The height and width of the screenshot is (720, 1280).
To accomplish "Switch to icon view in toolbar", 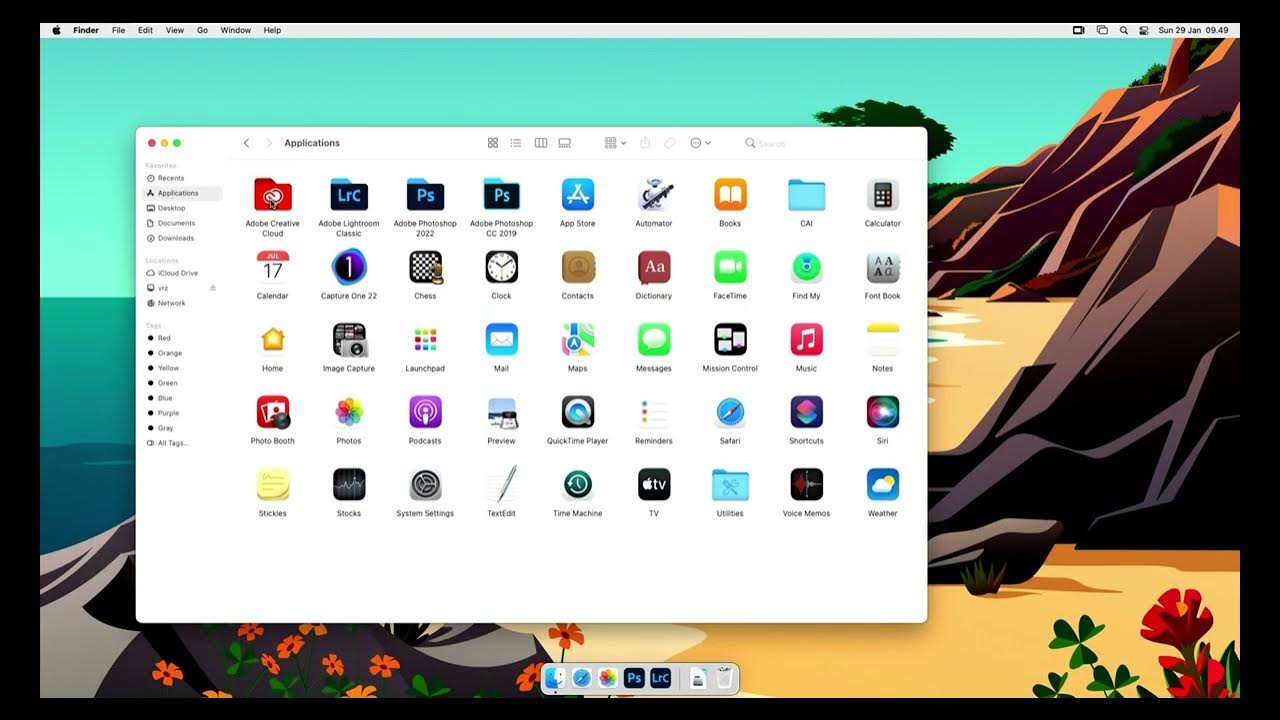I will [492, 143].
